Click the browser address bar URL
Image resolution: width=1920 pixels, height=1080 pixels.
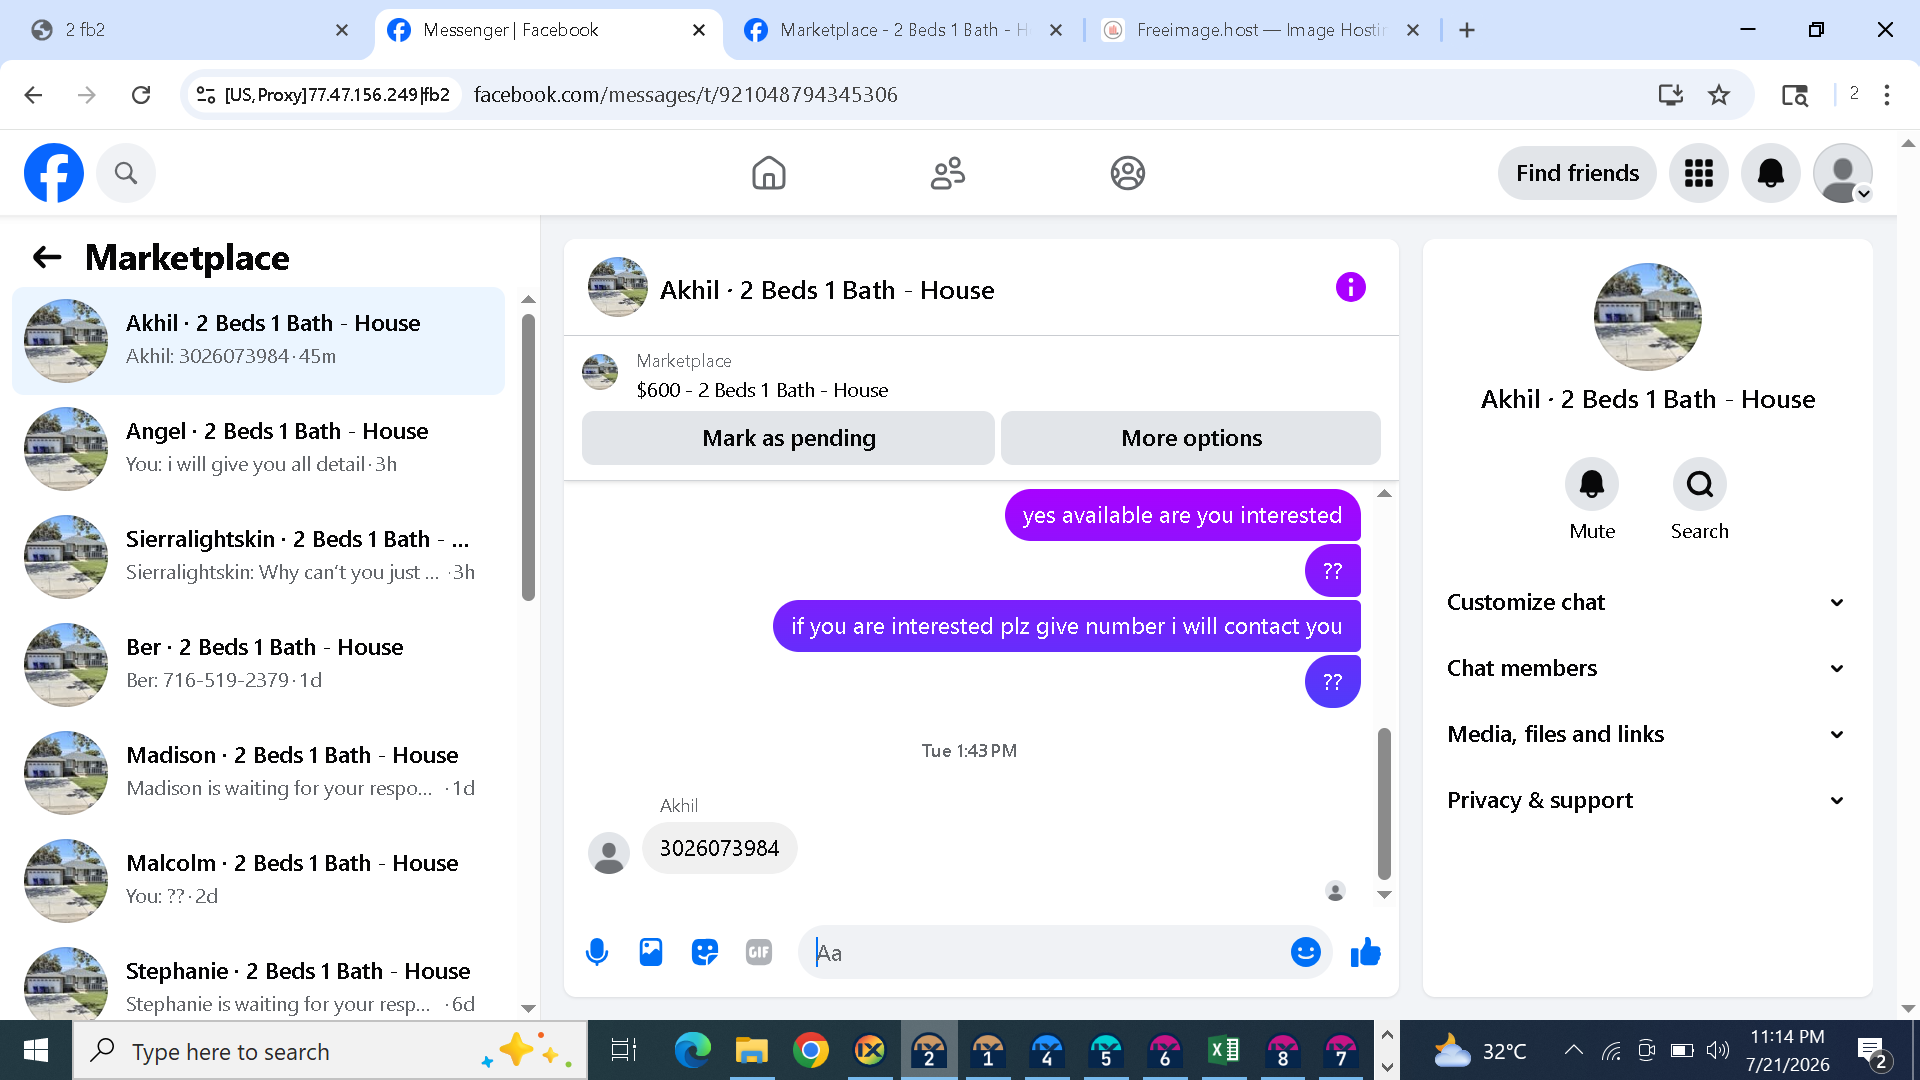tap(685, 95)
